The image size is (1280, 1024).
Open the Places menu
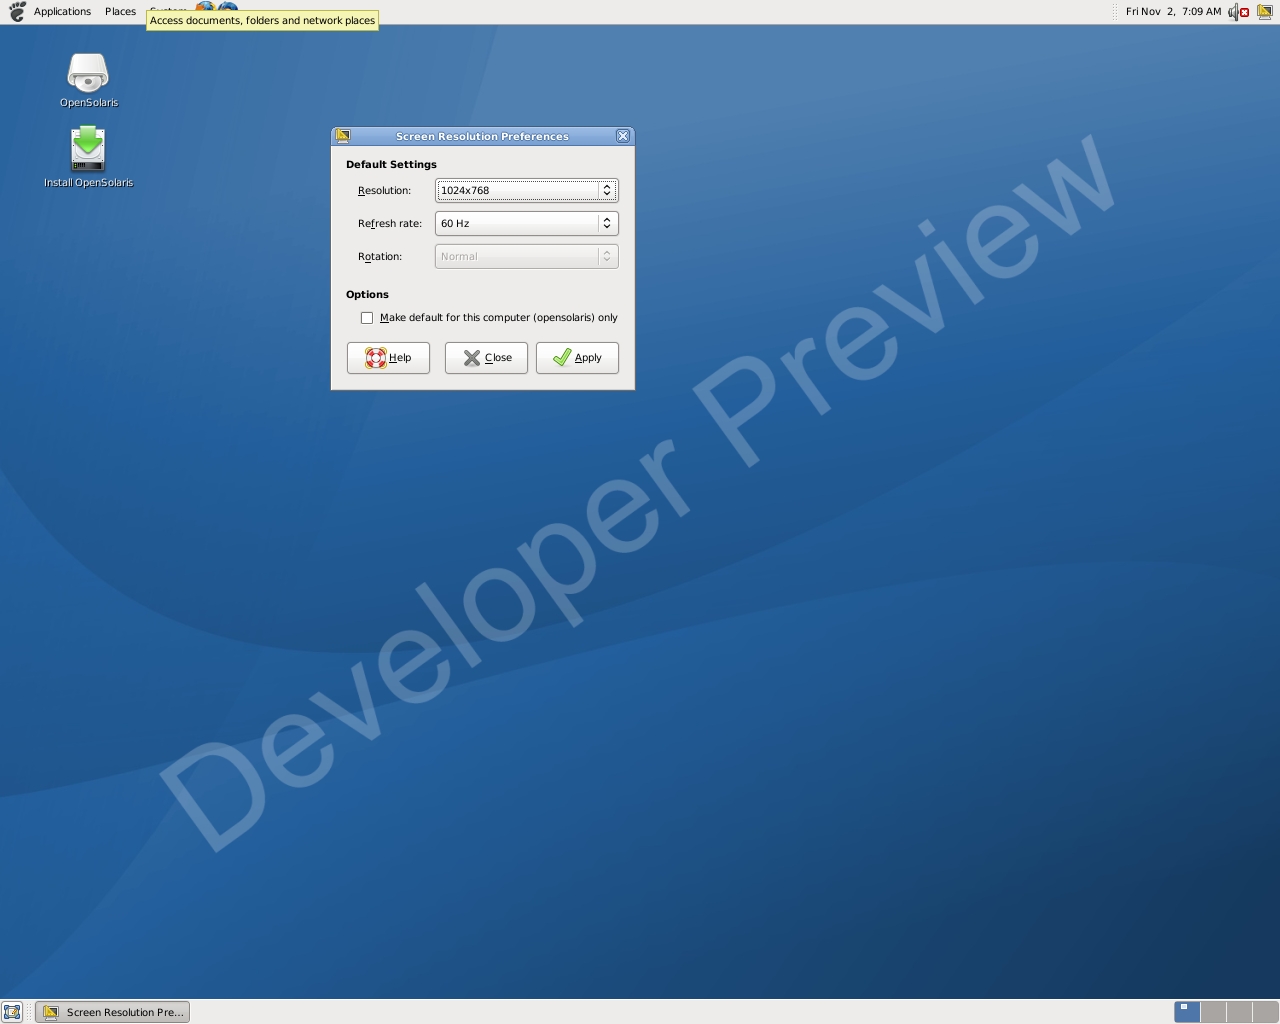pos(120,12)
